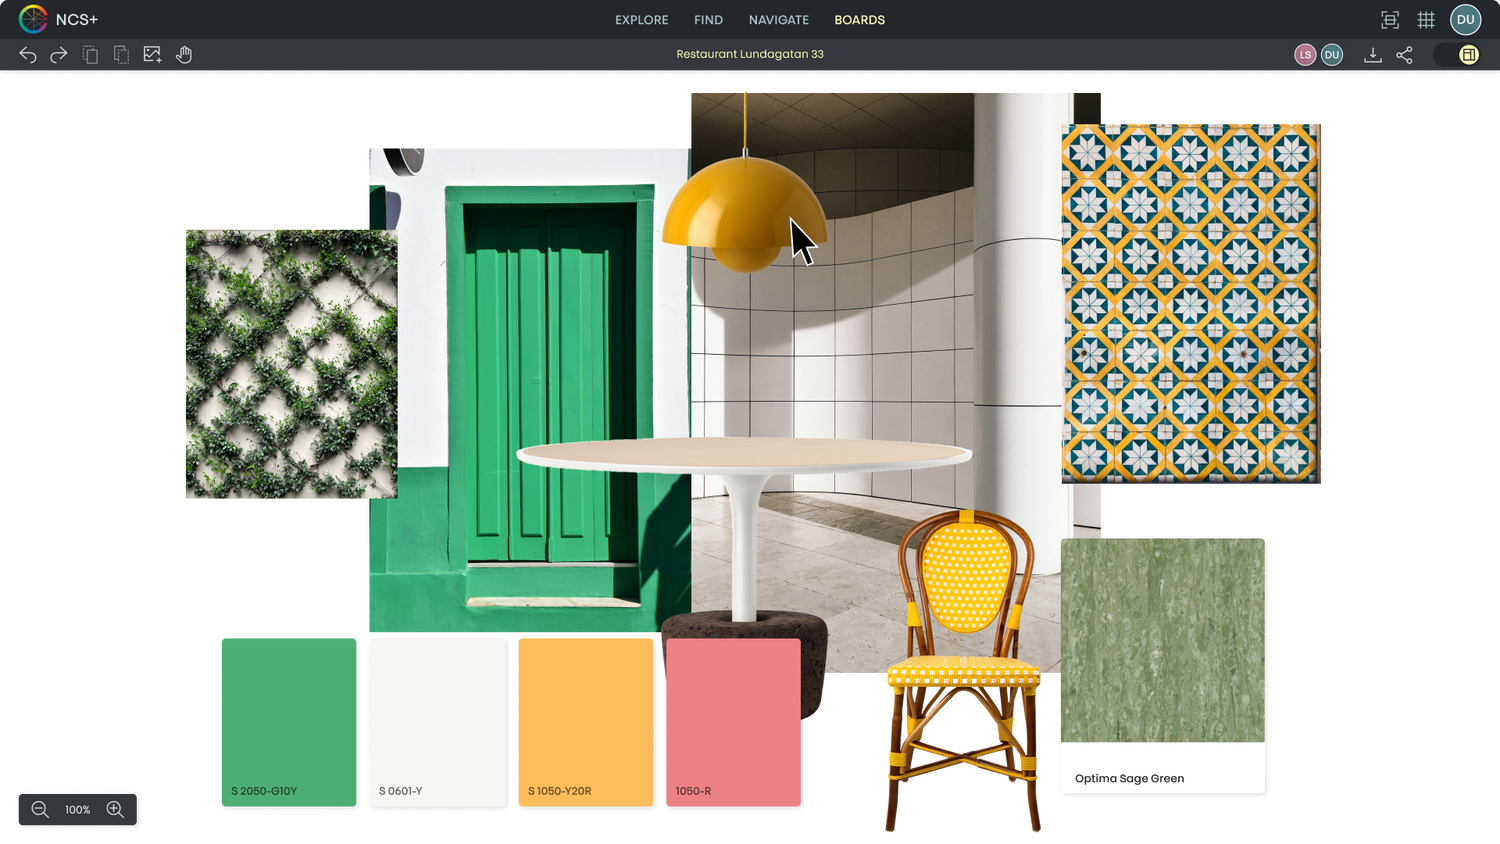Click the grid icon in the top bar

1426,19
